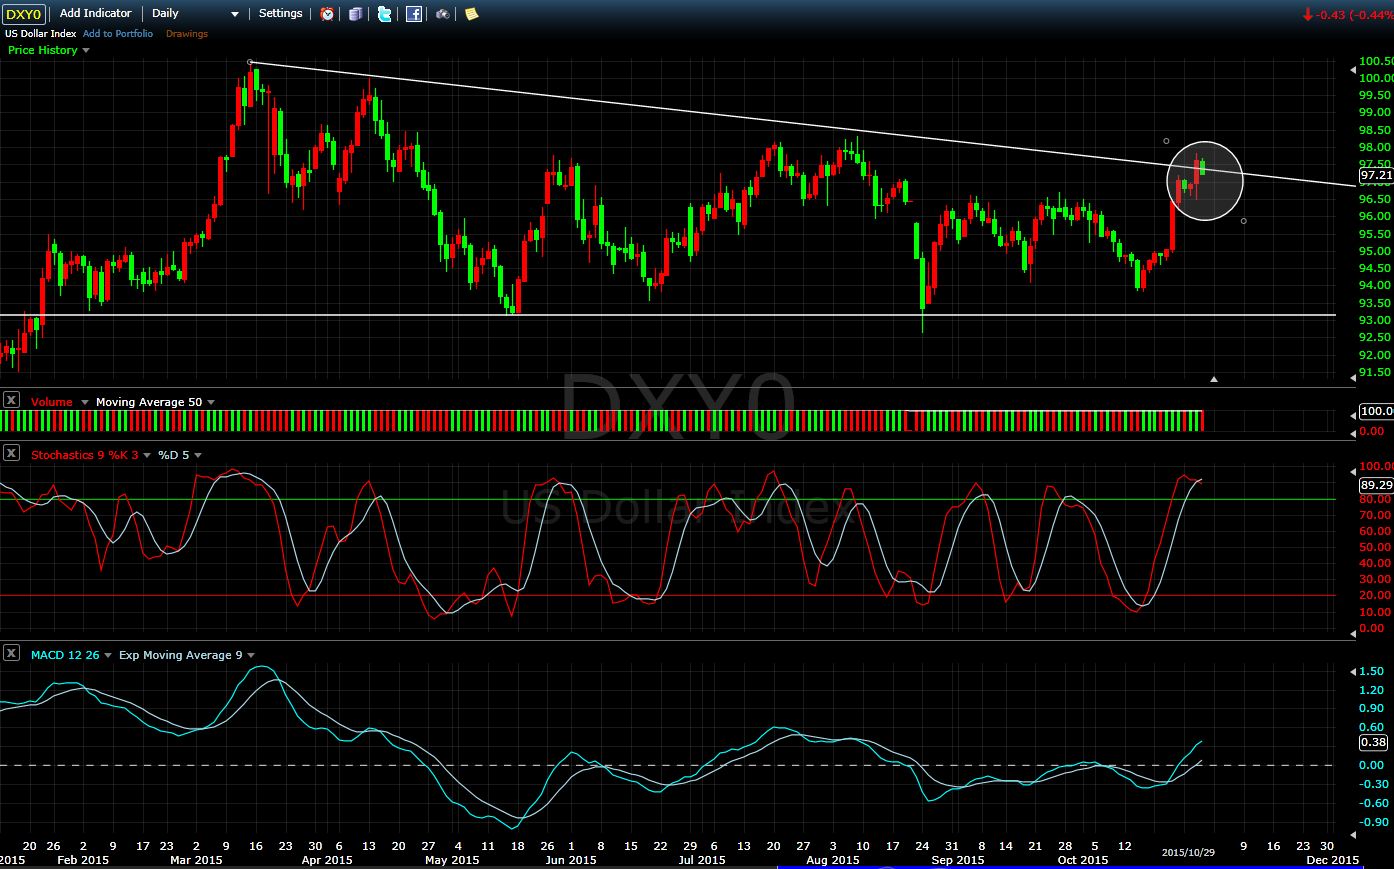
Task: Click the 89.29 stochastics value label
Action: (1376, 485)
